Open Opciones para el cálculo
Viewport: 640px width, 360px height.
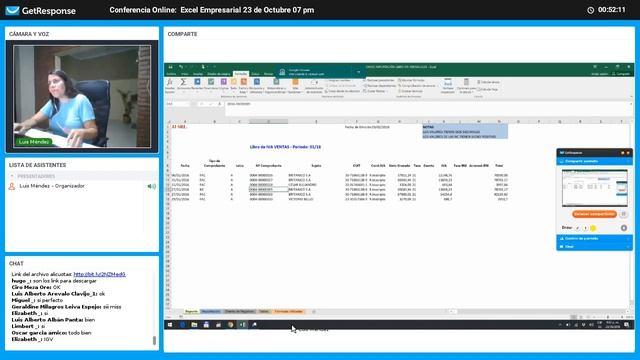[x=466, y=86]
